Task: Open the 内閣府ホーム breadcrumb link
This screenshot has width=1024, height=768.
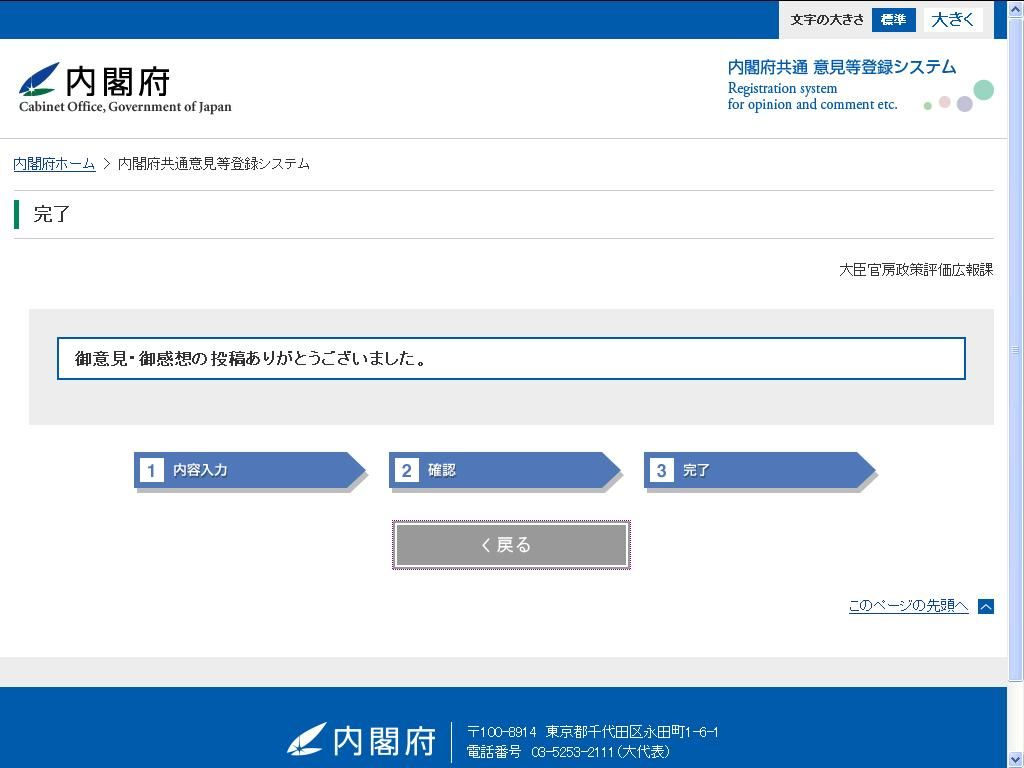Action: [54, 164]
